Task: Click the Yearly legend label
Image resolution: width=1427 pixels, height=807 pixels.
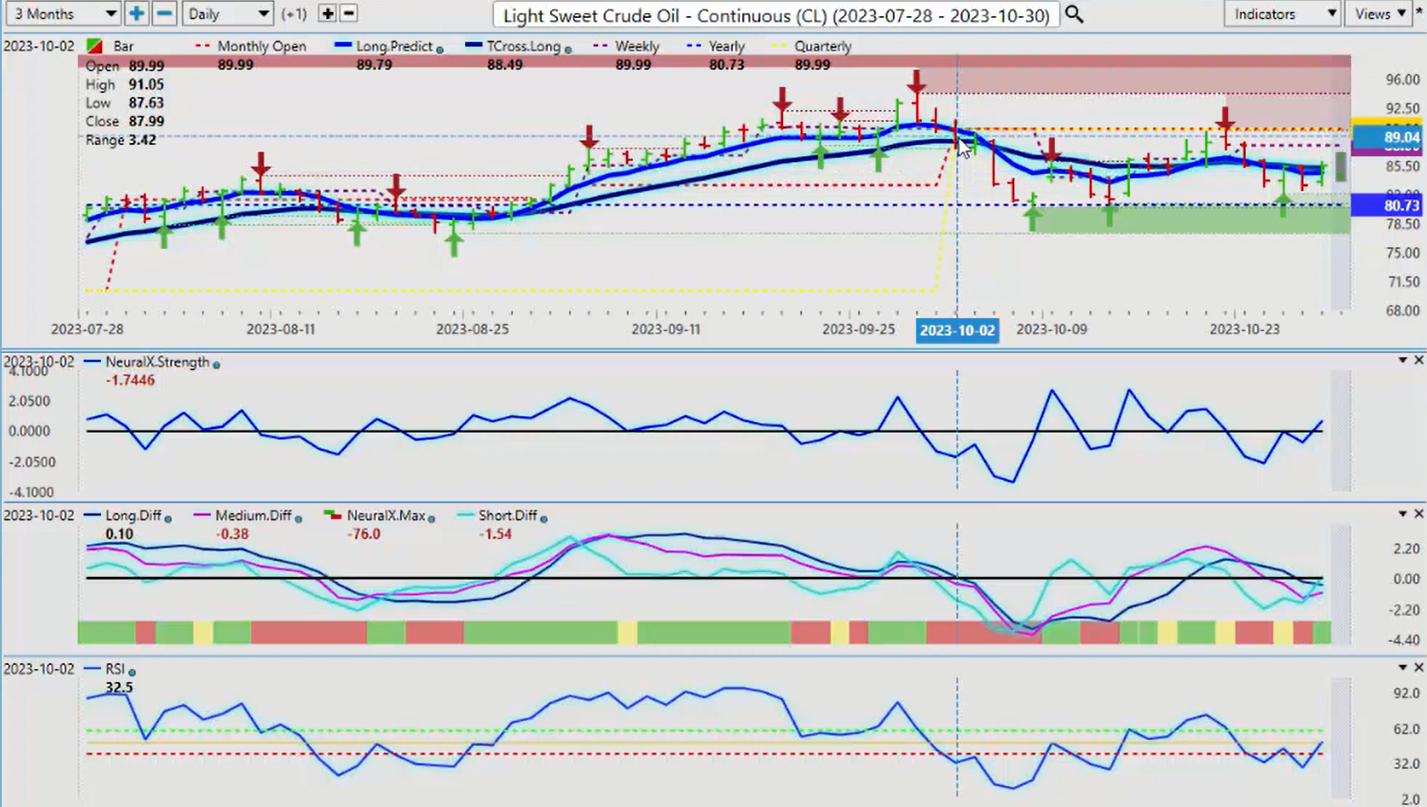Action: 726,47
